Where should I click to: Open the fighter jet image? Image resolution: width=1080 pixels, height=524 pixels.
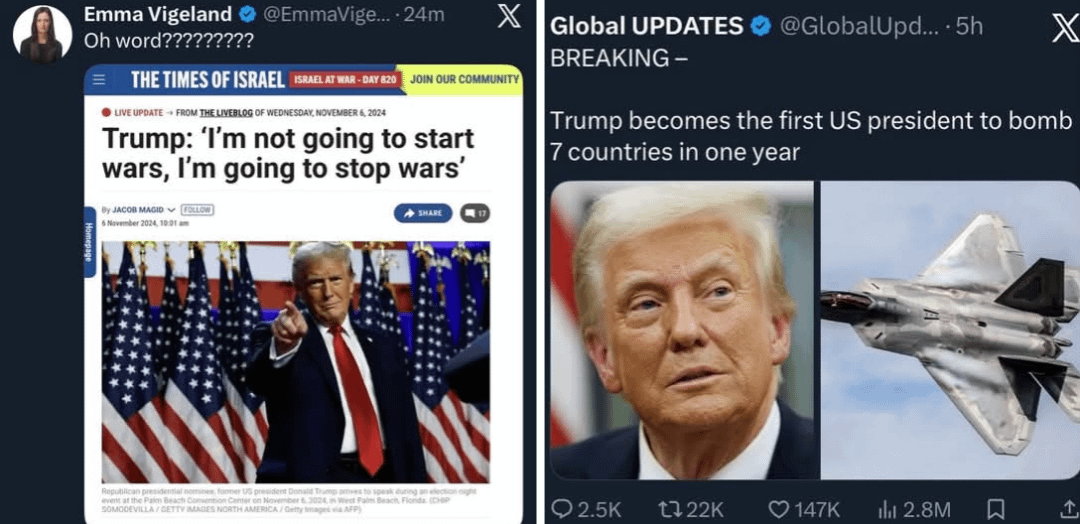(x=950, y=330)
